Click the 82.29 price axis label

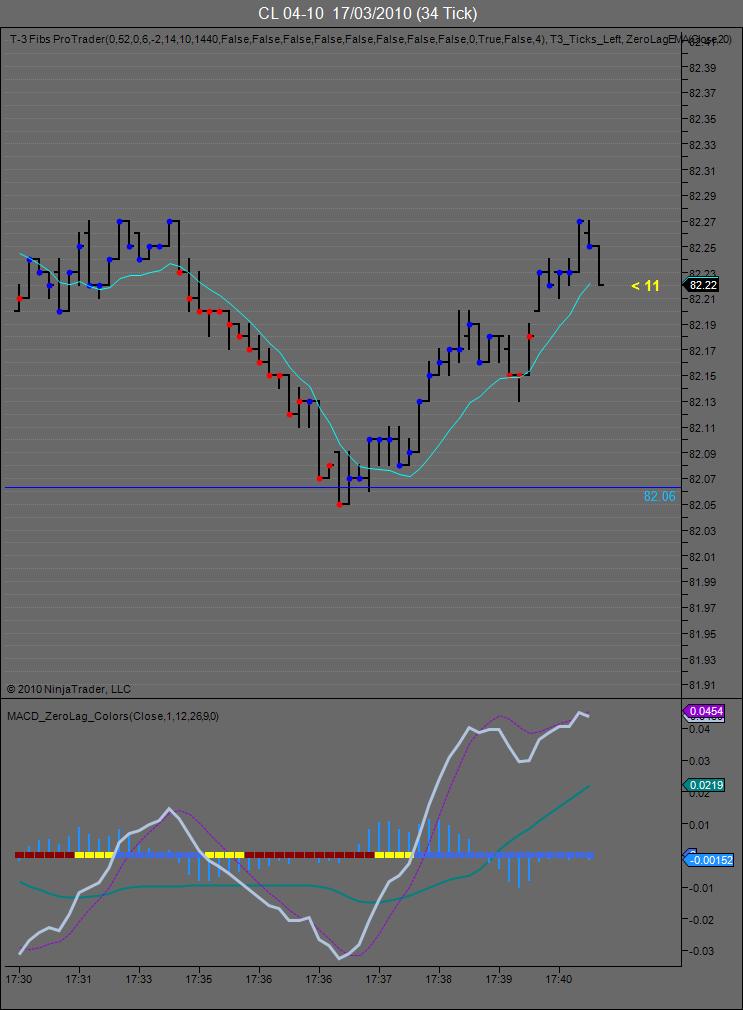pos(702,196)
